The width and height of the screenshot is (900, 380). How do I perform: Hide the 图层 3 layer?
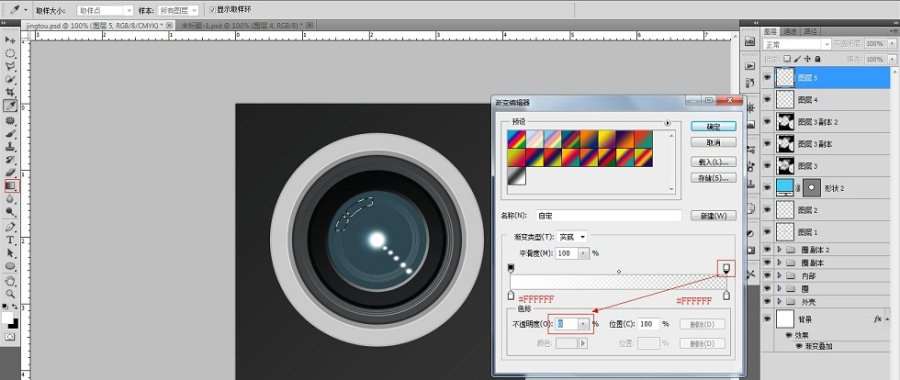pos(767,166)
